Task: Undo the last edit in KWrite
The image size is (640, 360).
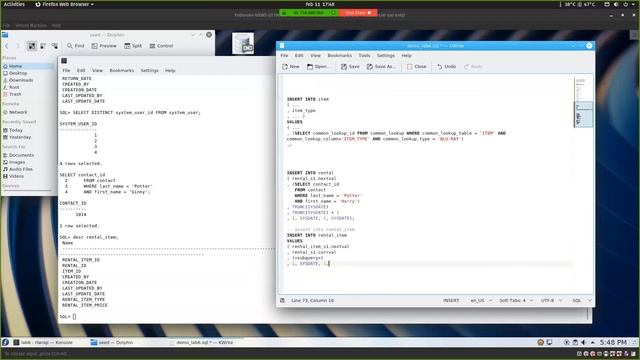Action: click(446, 67)
